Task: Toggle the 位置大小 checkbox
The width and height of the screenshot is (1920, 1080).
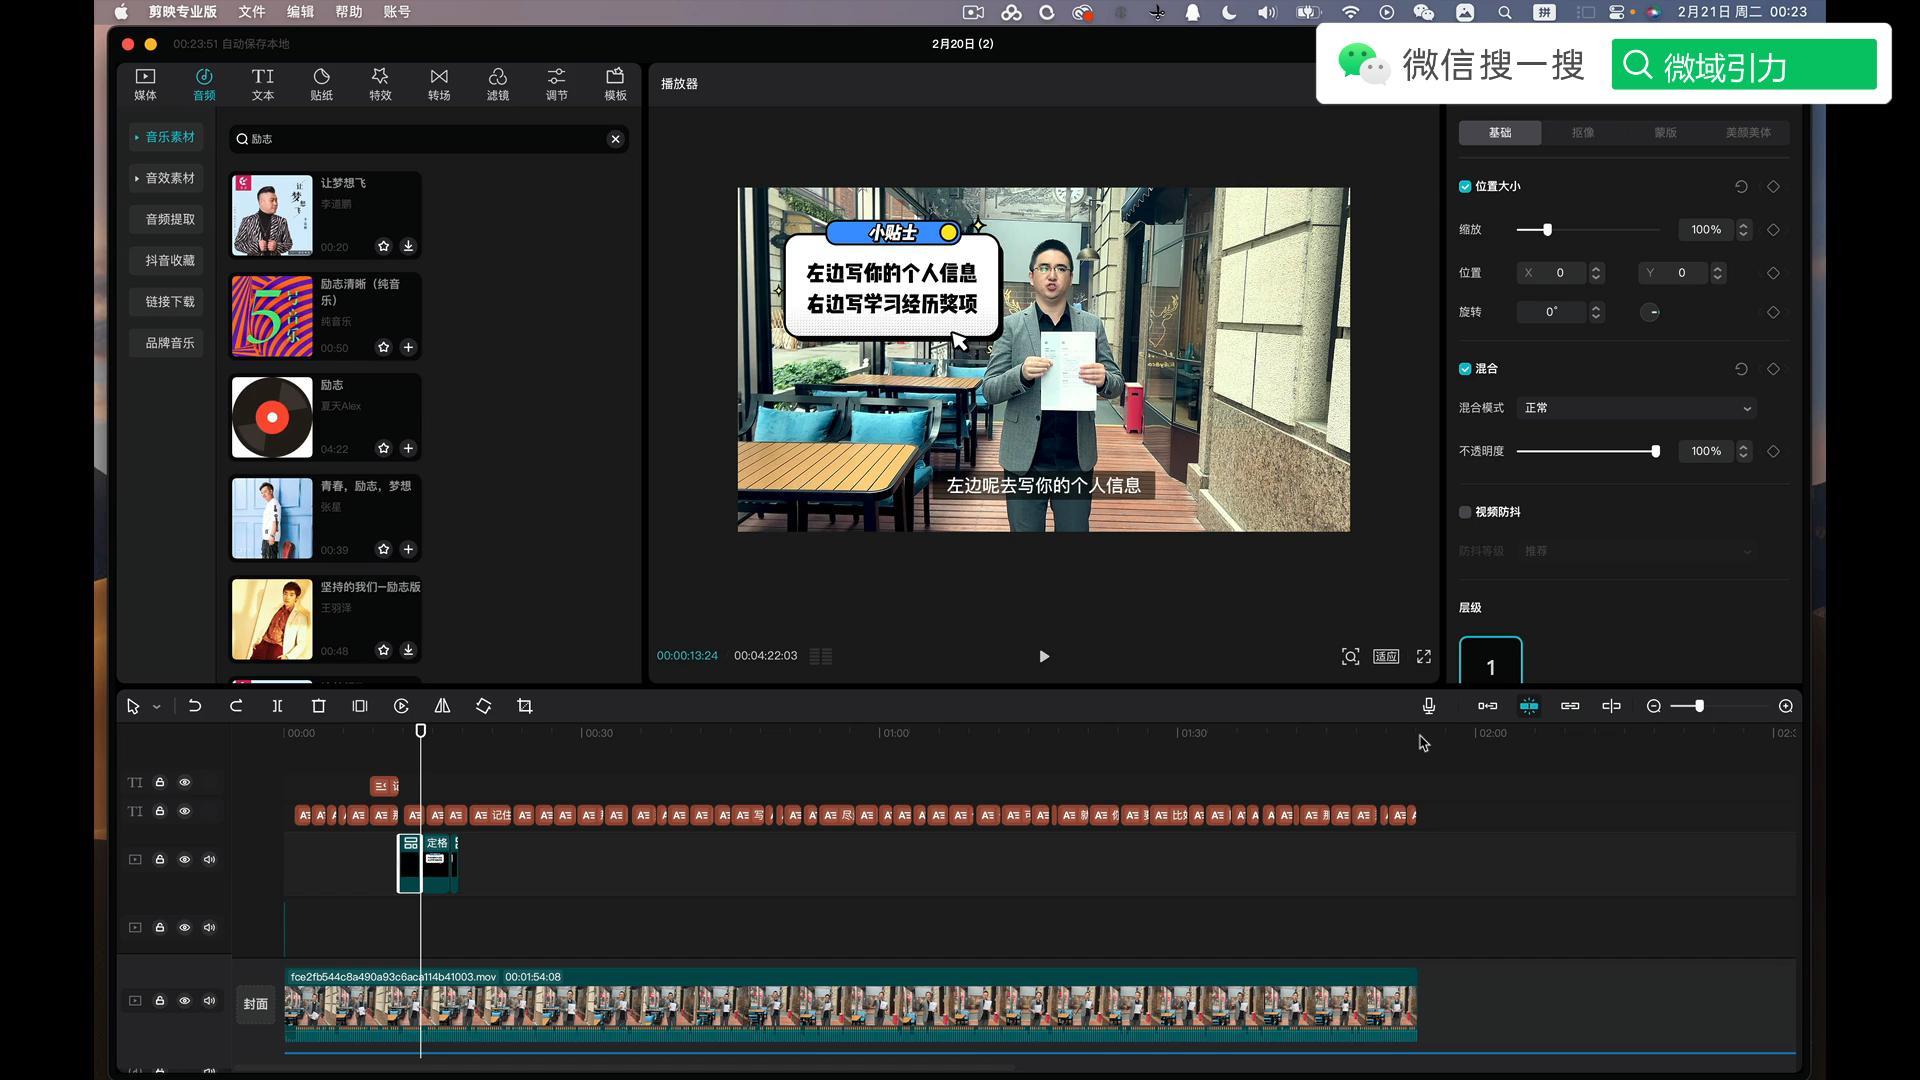Action: [1465, 187]
